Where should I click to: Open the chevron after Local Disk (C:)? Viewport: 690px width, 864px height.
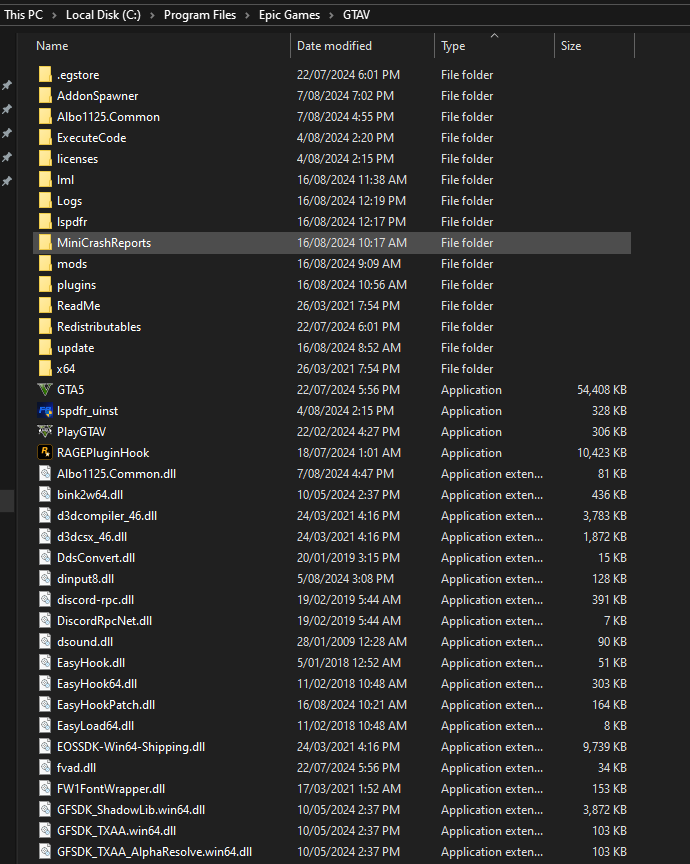(x=152, y=15)
